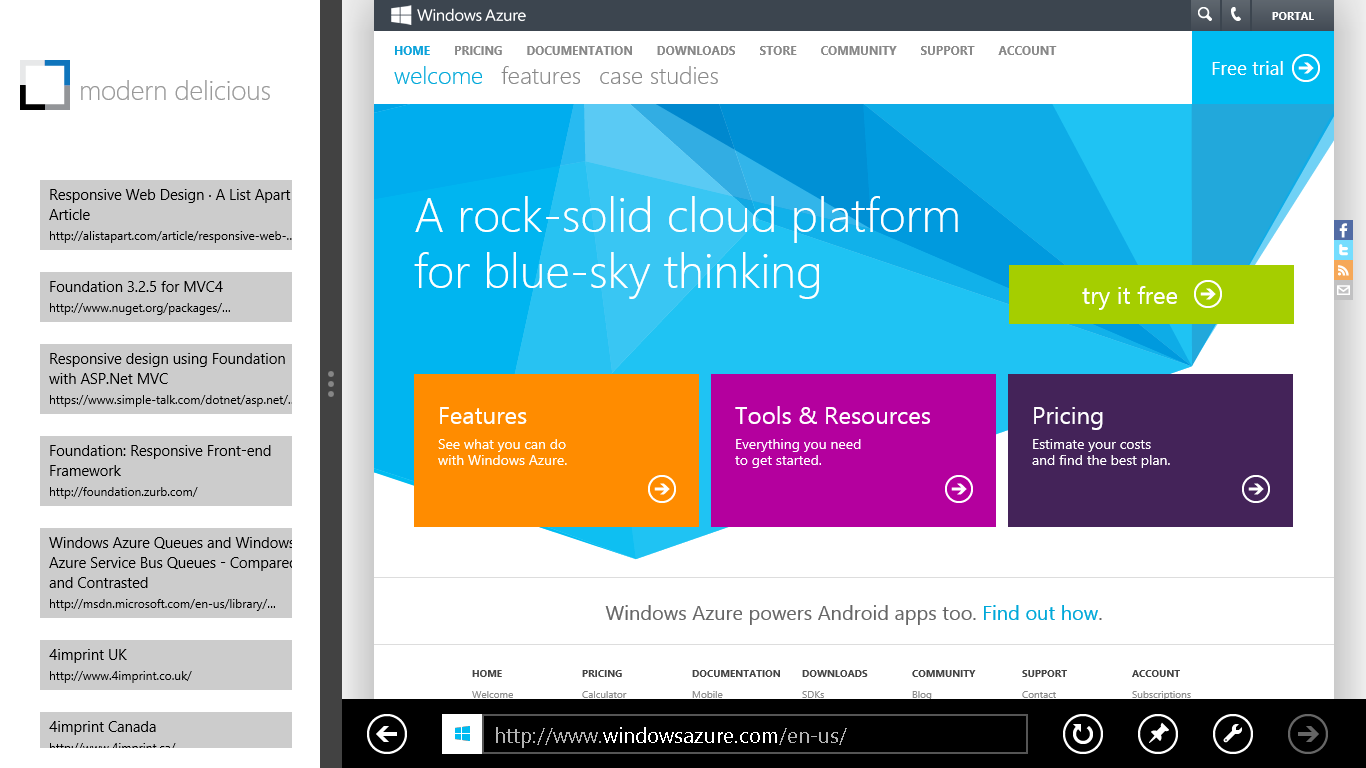The width and height of the screenshot is (1366, 768).
Task: Open Responsive Web Design A List Apart bookmark
Action: pyautogui.click(x=166, y=215)
